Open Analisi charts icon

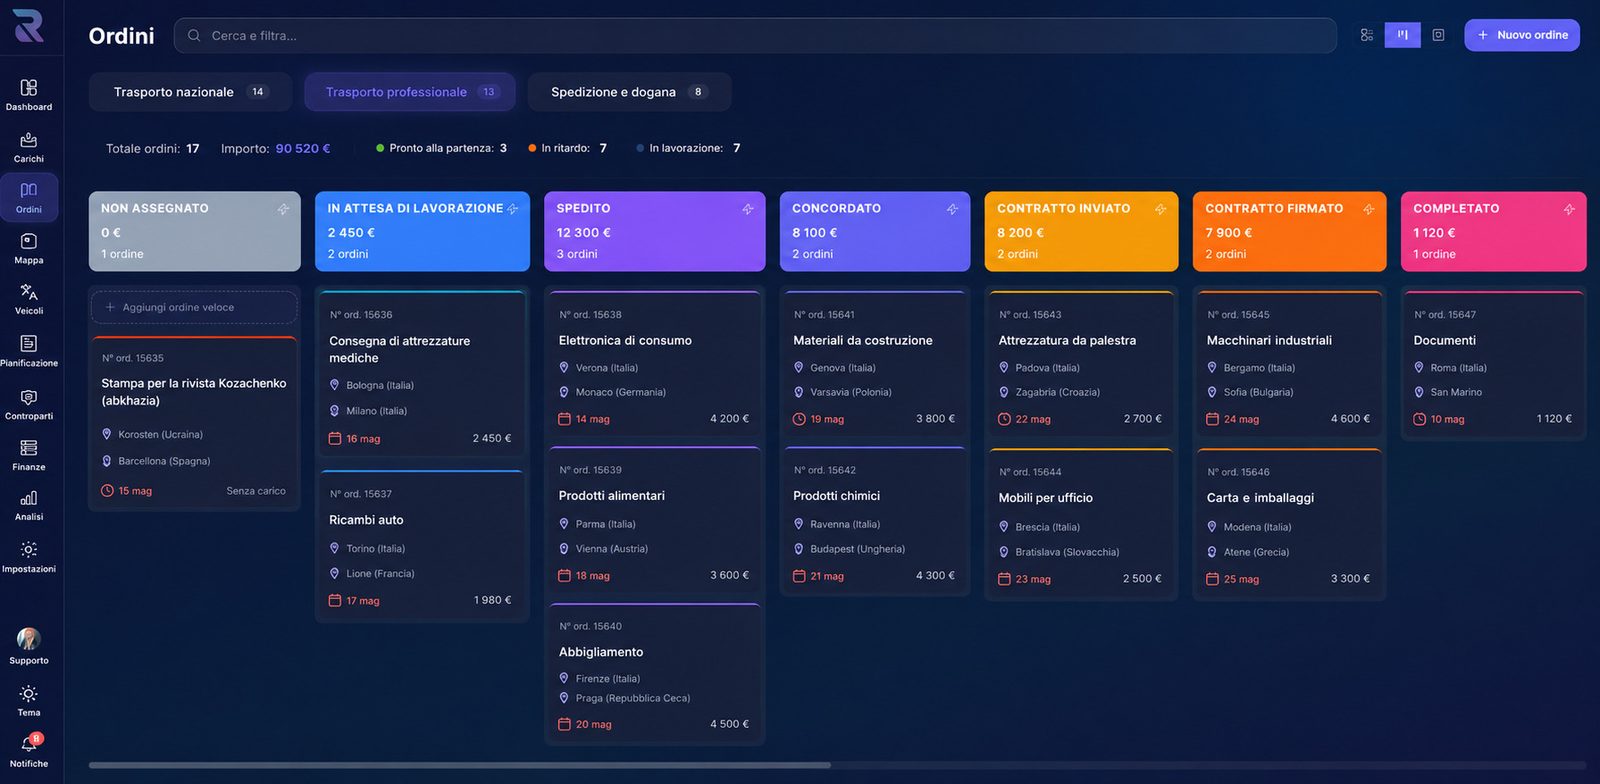(x=28, y=505)
